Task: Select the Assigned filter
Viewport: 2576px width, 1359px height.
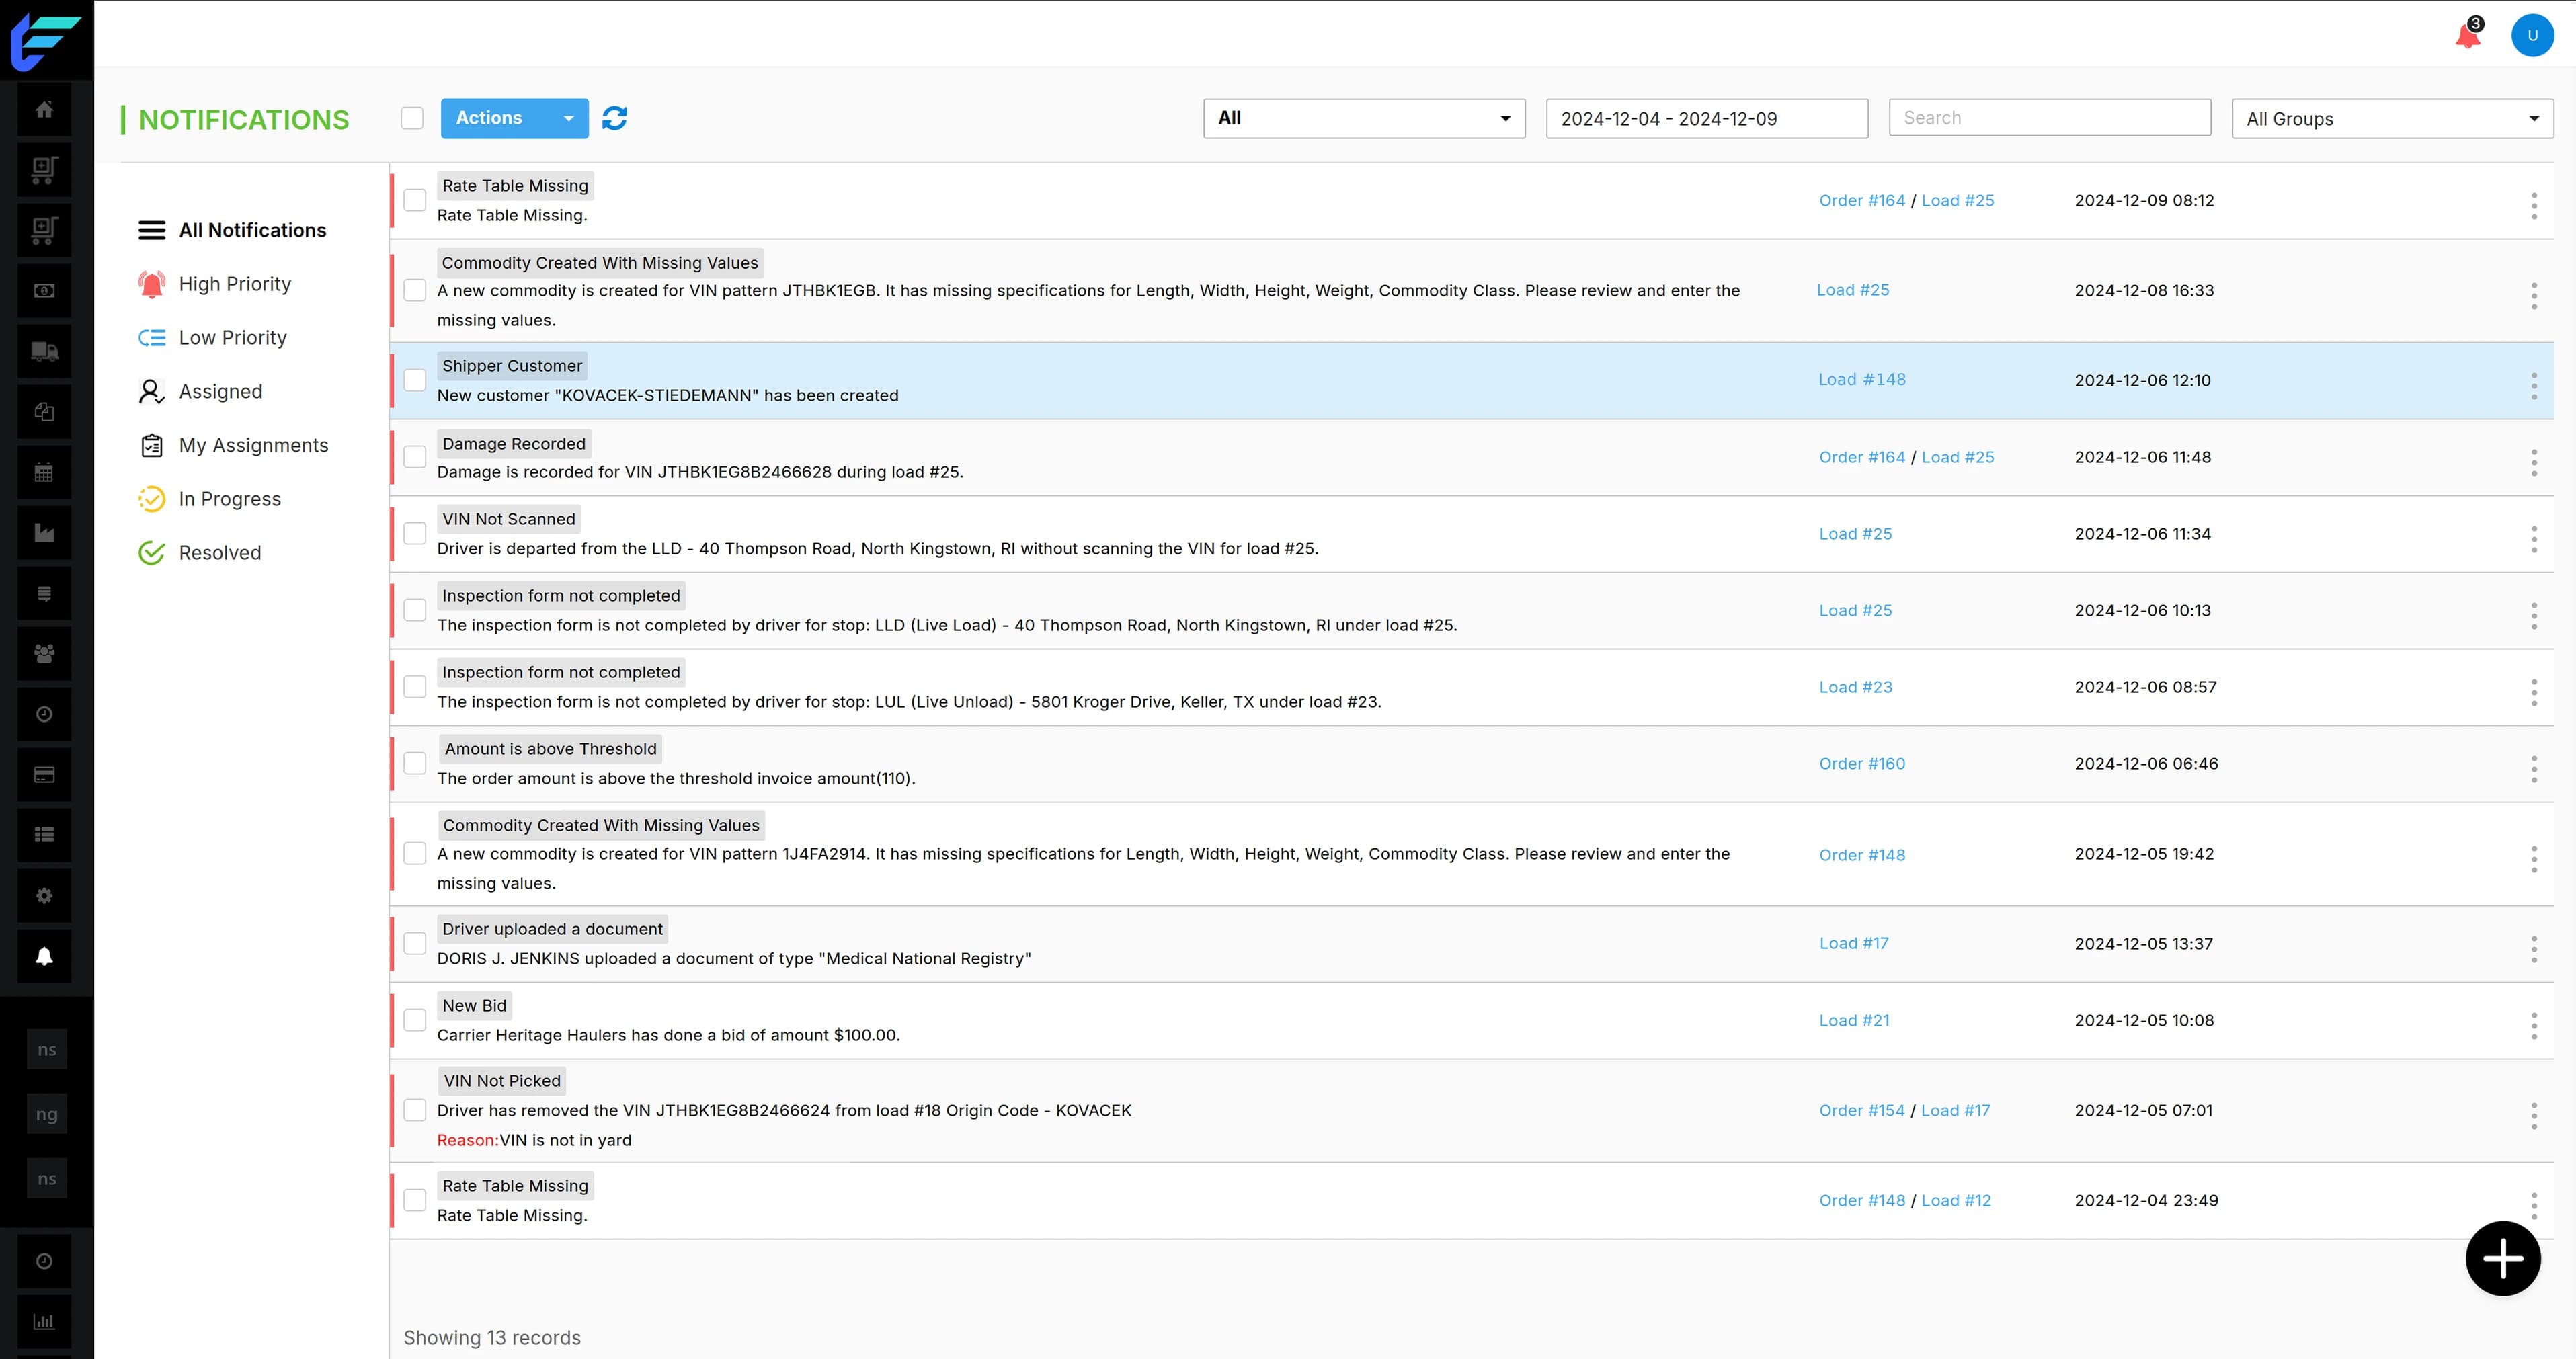Action: (x=200, y=392)
